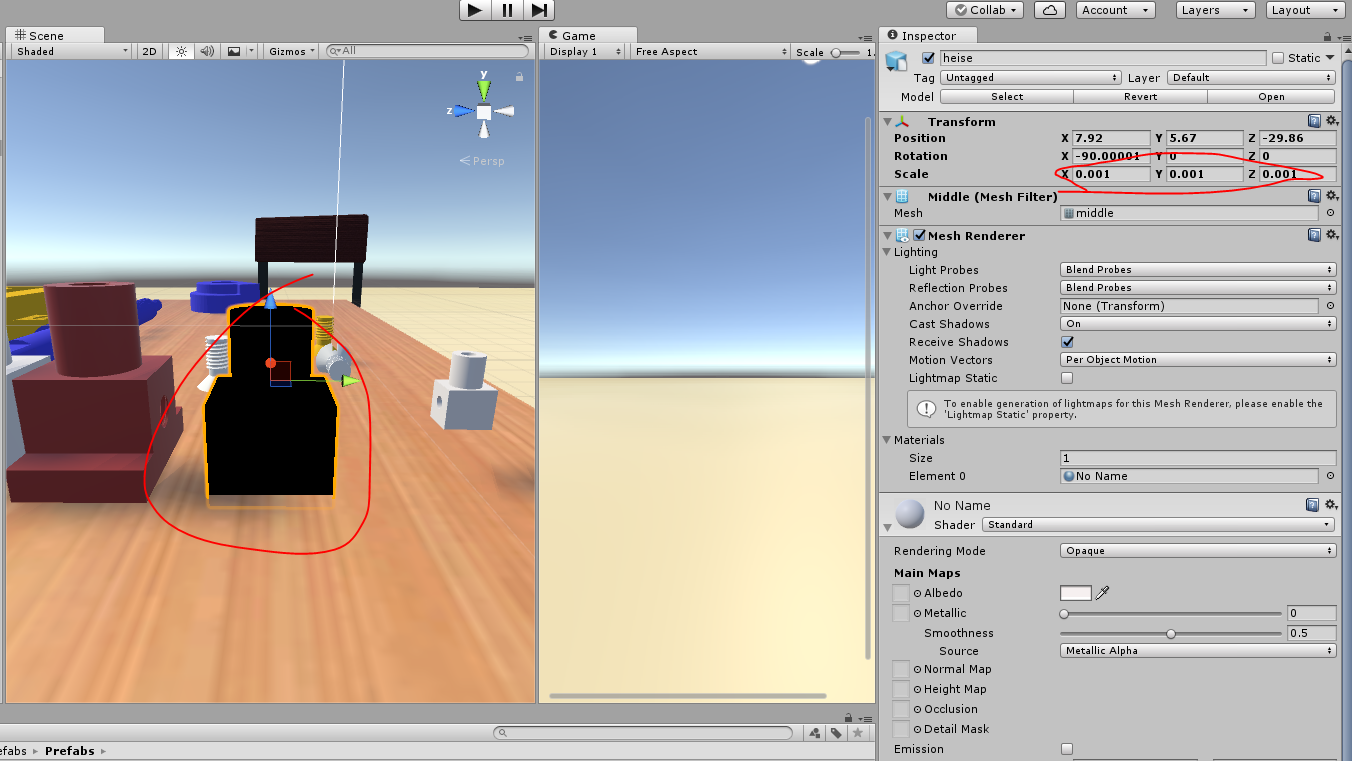Screen dimensions: 1352x761
Task: Click the green Y axis cone on scene gizmo
Action: point(484,88)
